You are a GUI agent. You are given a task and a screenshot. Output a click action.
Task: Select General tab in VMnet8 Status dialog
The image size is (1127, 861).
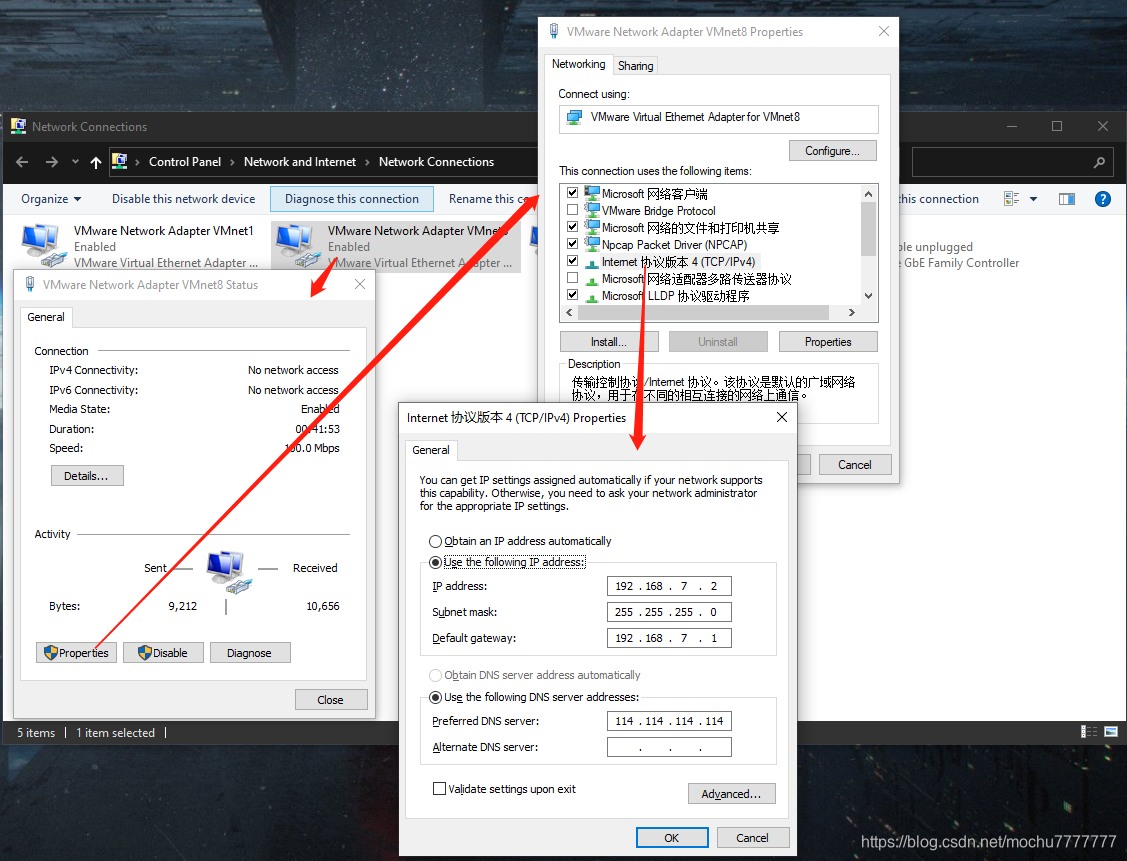tap(46, 317)
